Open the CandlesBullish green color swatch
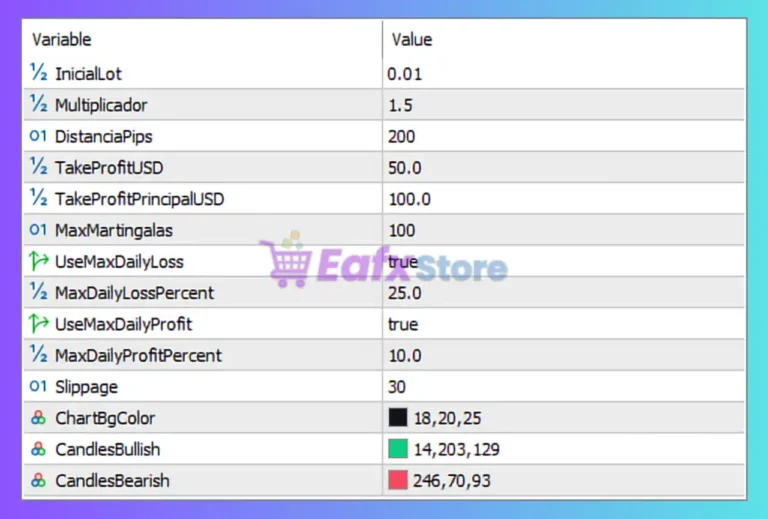 coord(398,449)
